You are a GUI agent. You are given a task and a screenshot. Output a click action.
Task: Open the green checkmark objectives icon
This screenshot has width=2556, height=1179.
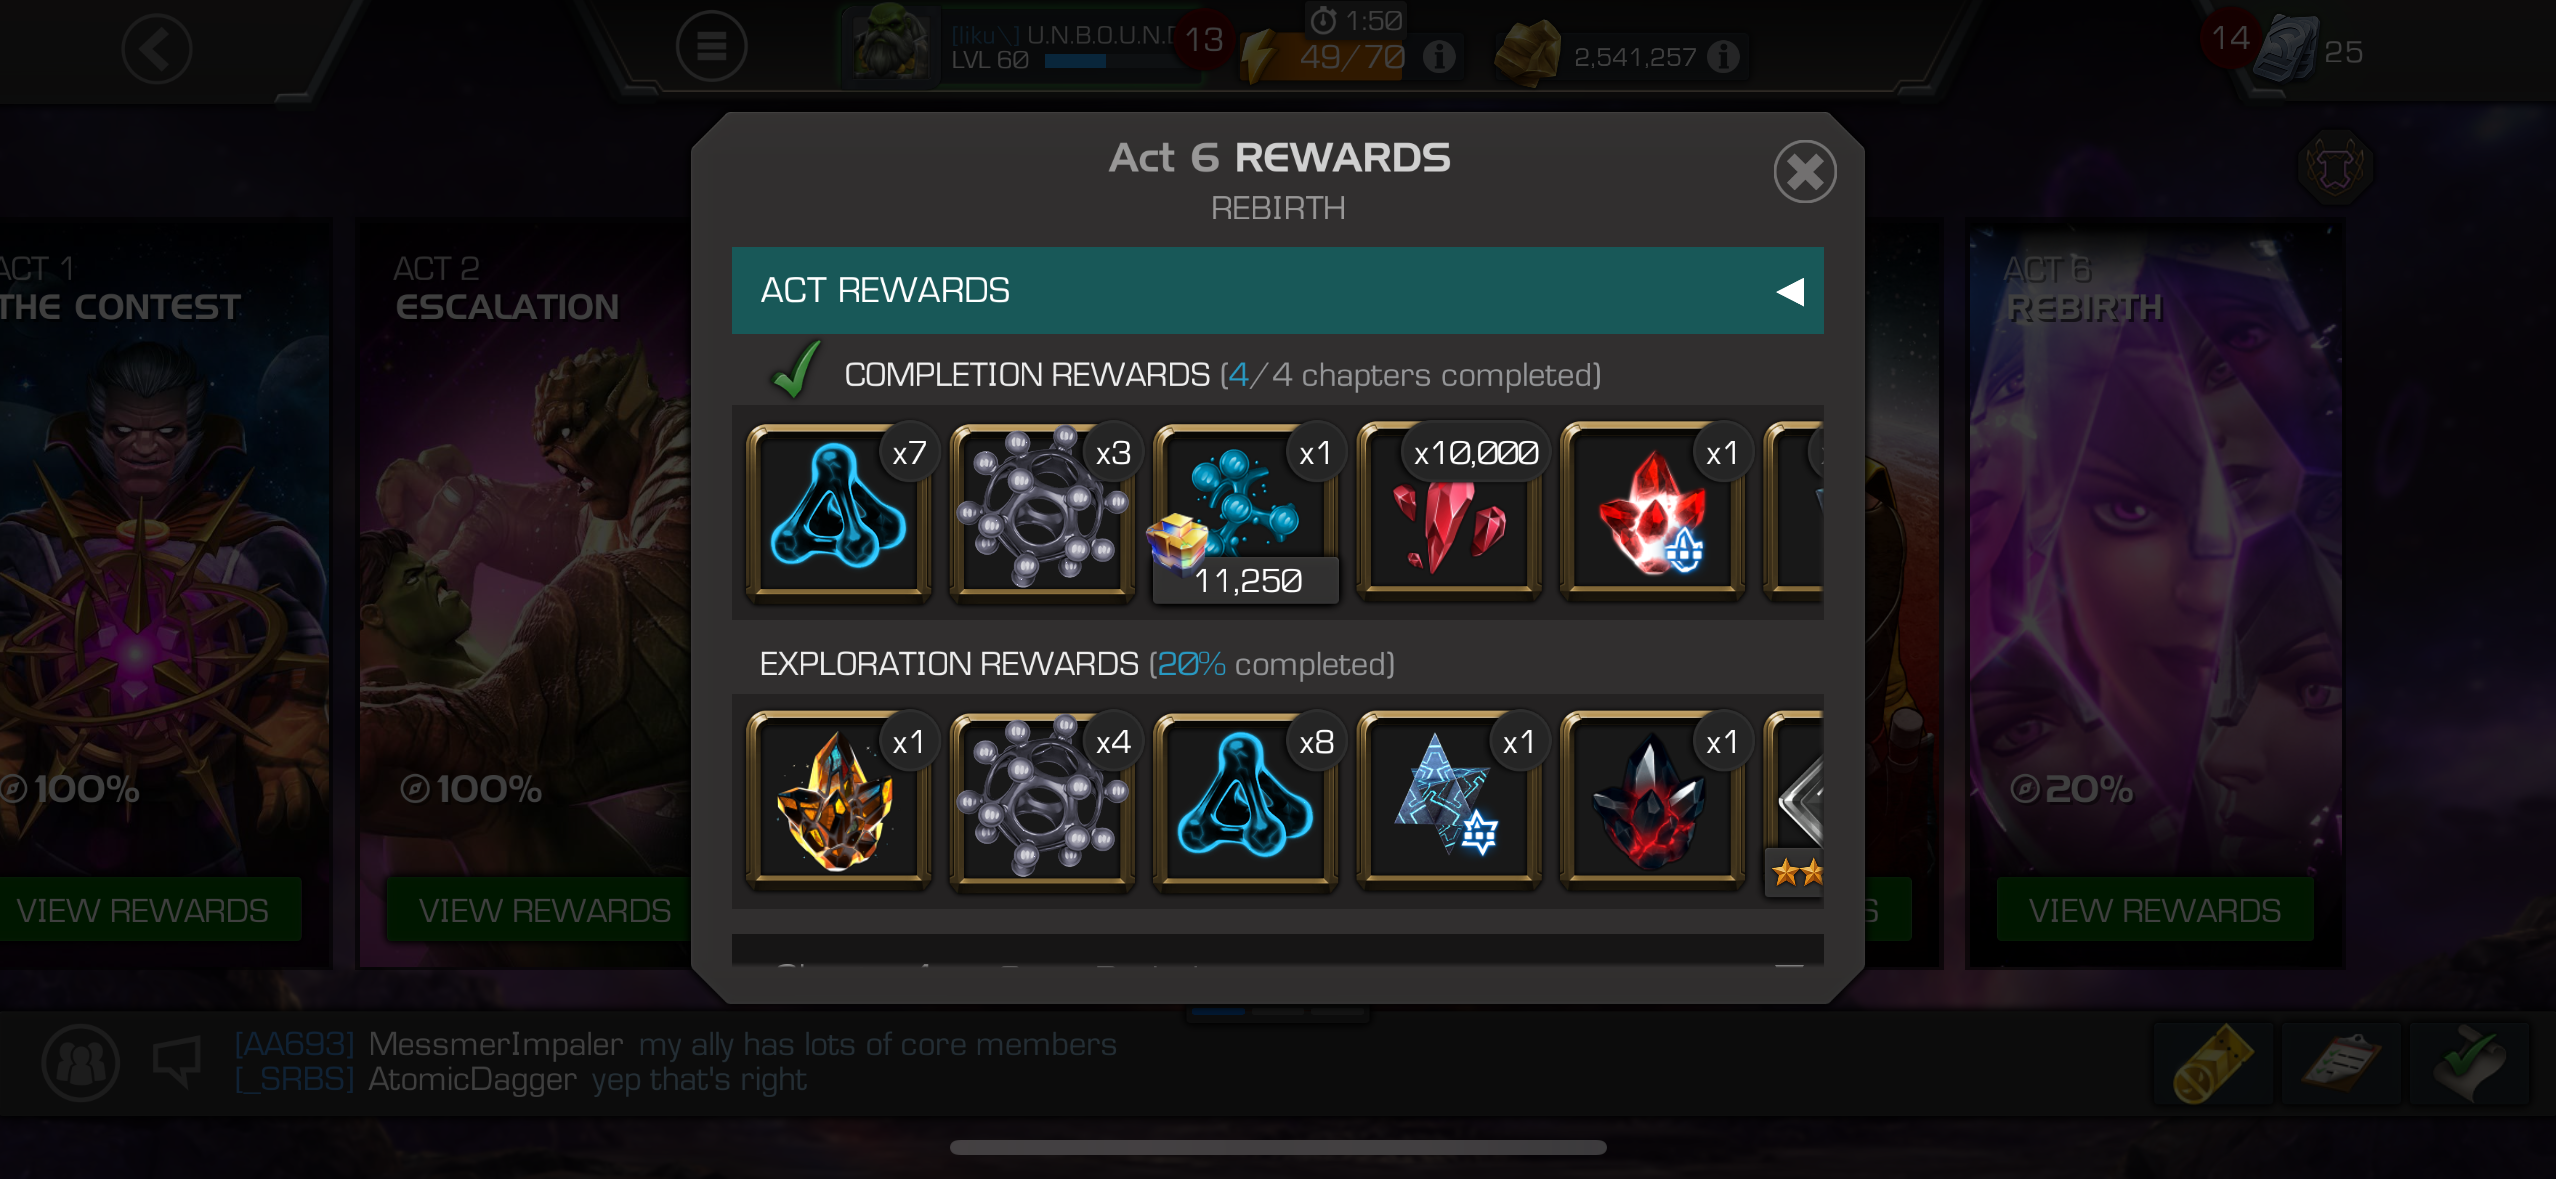[2466, 1063]
